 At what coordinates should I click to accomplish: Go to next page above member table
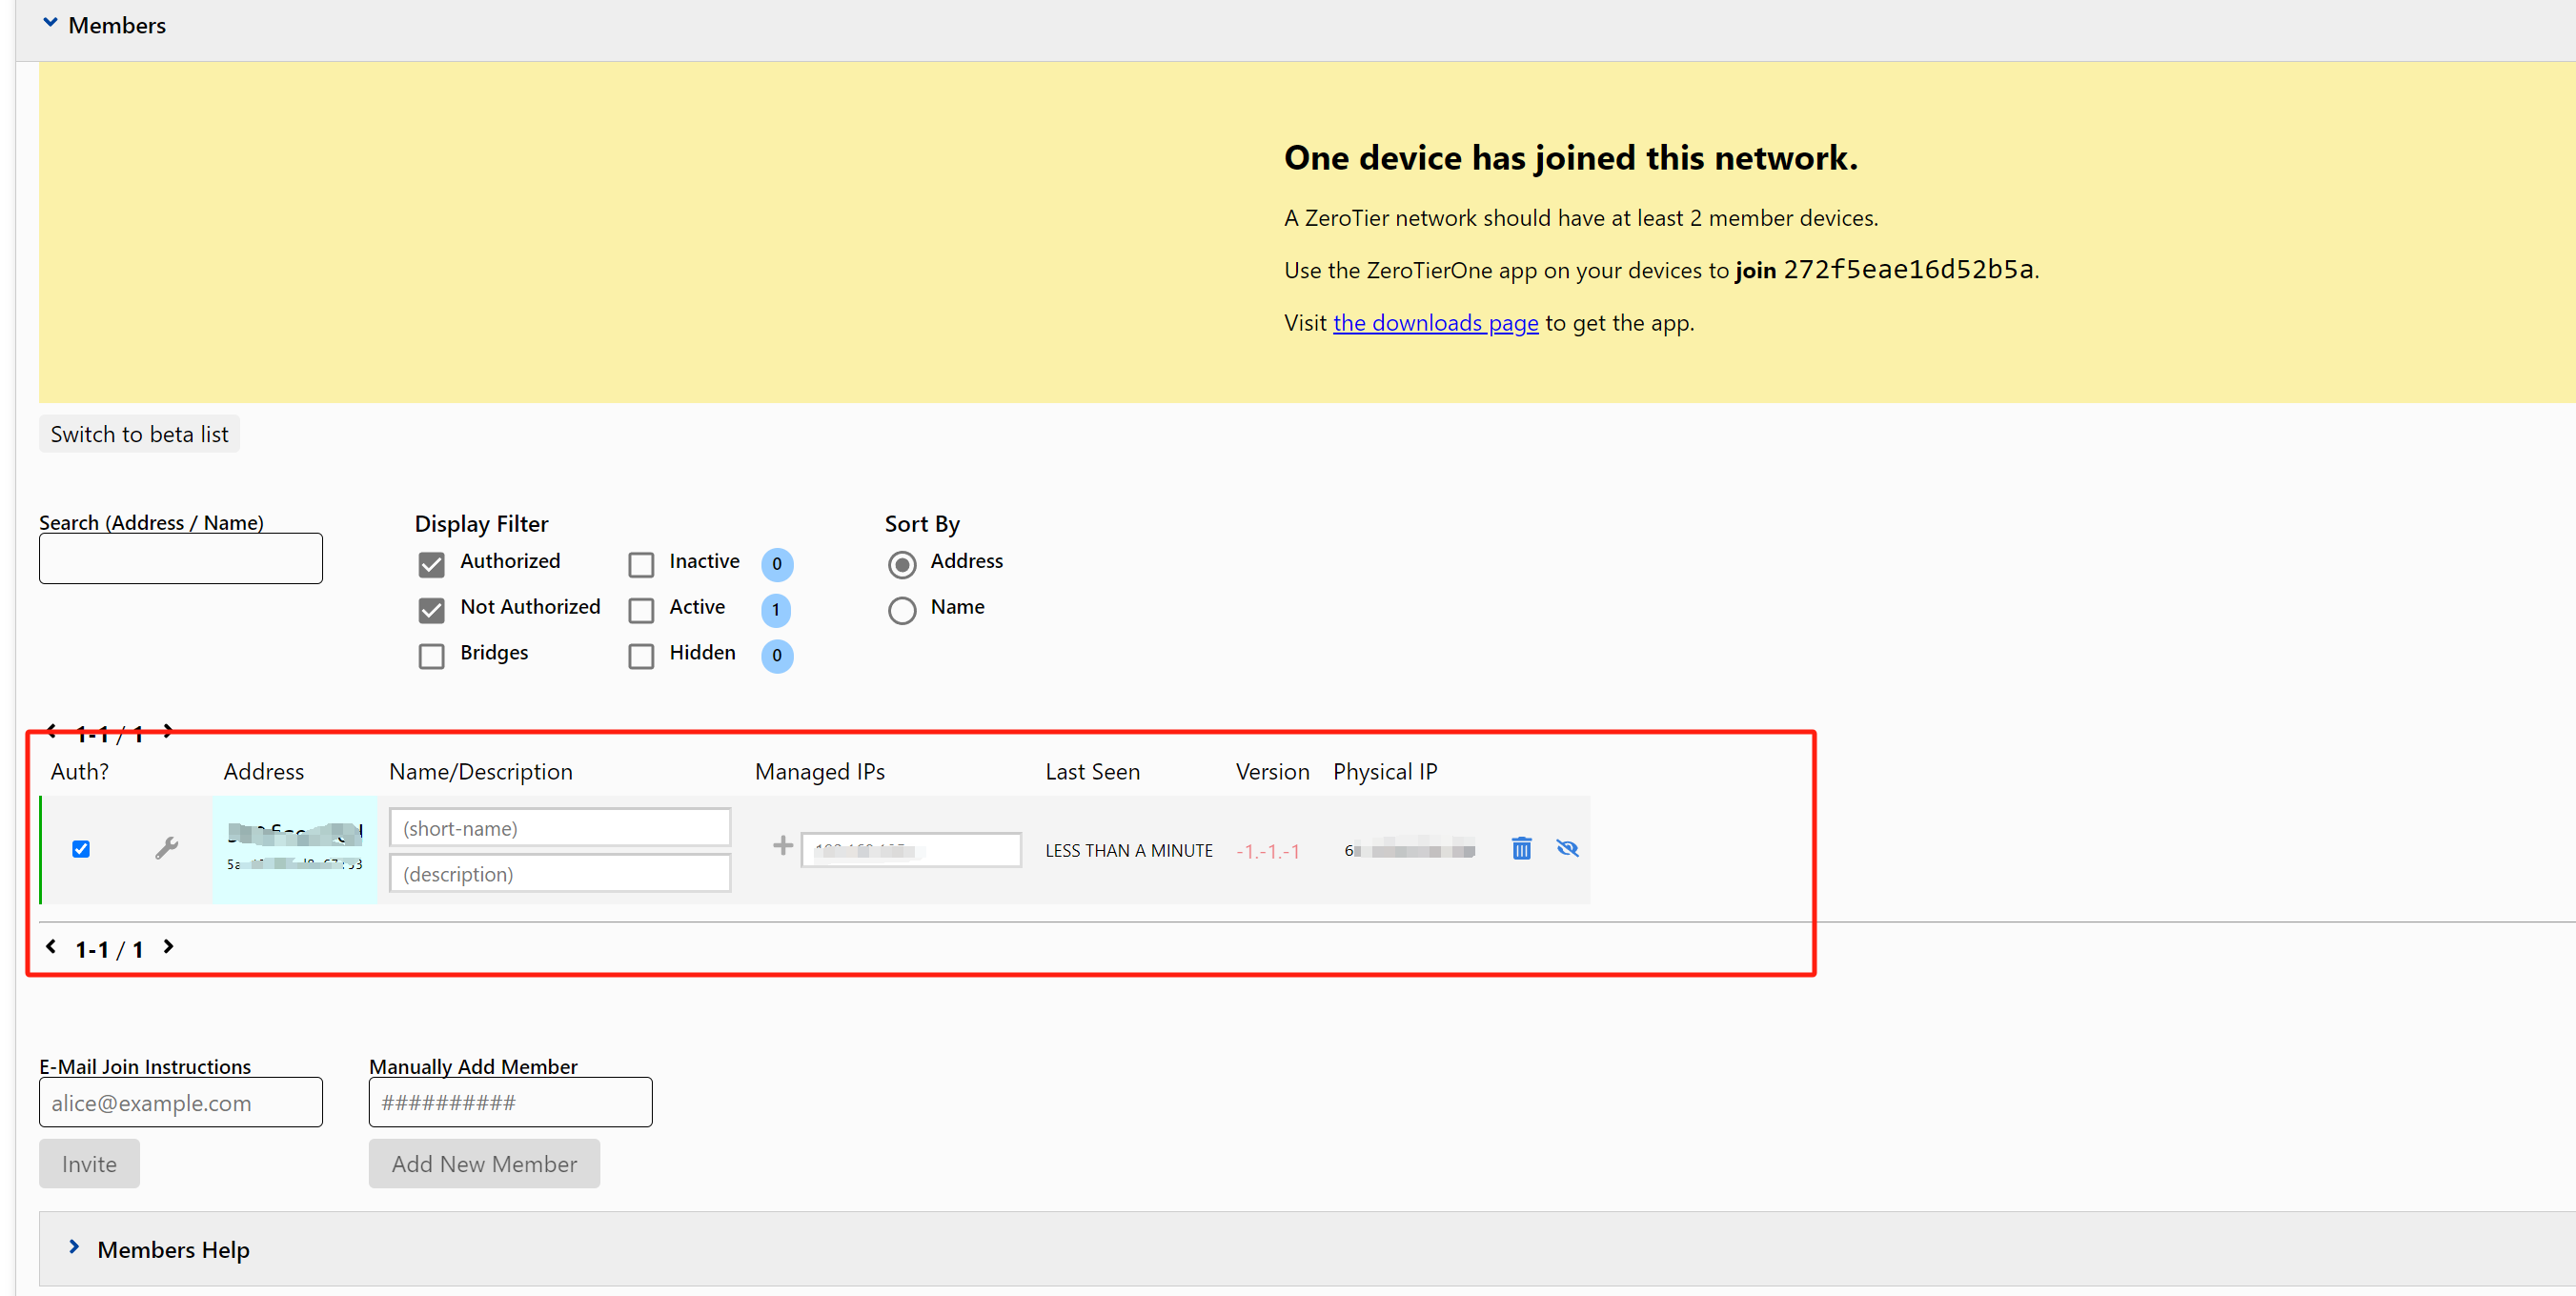click(168, 731)
